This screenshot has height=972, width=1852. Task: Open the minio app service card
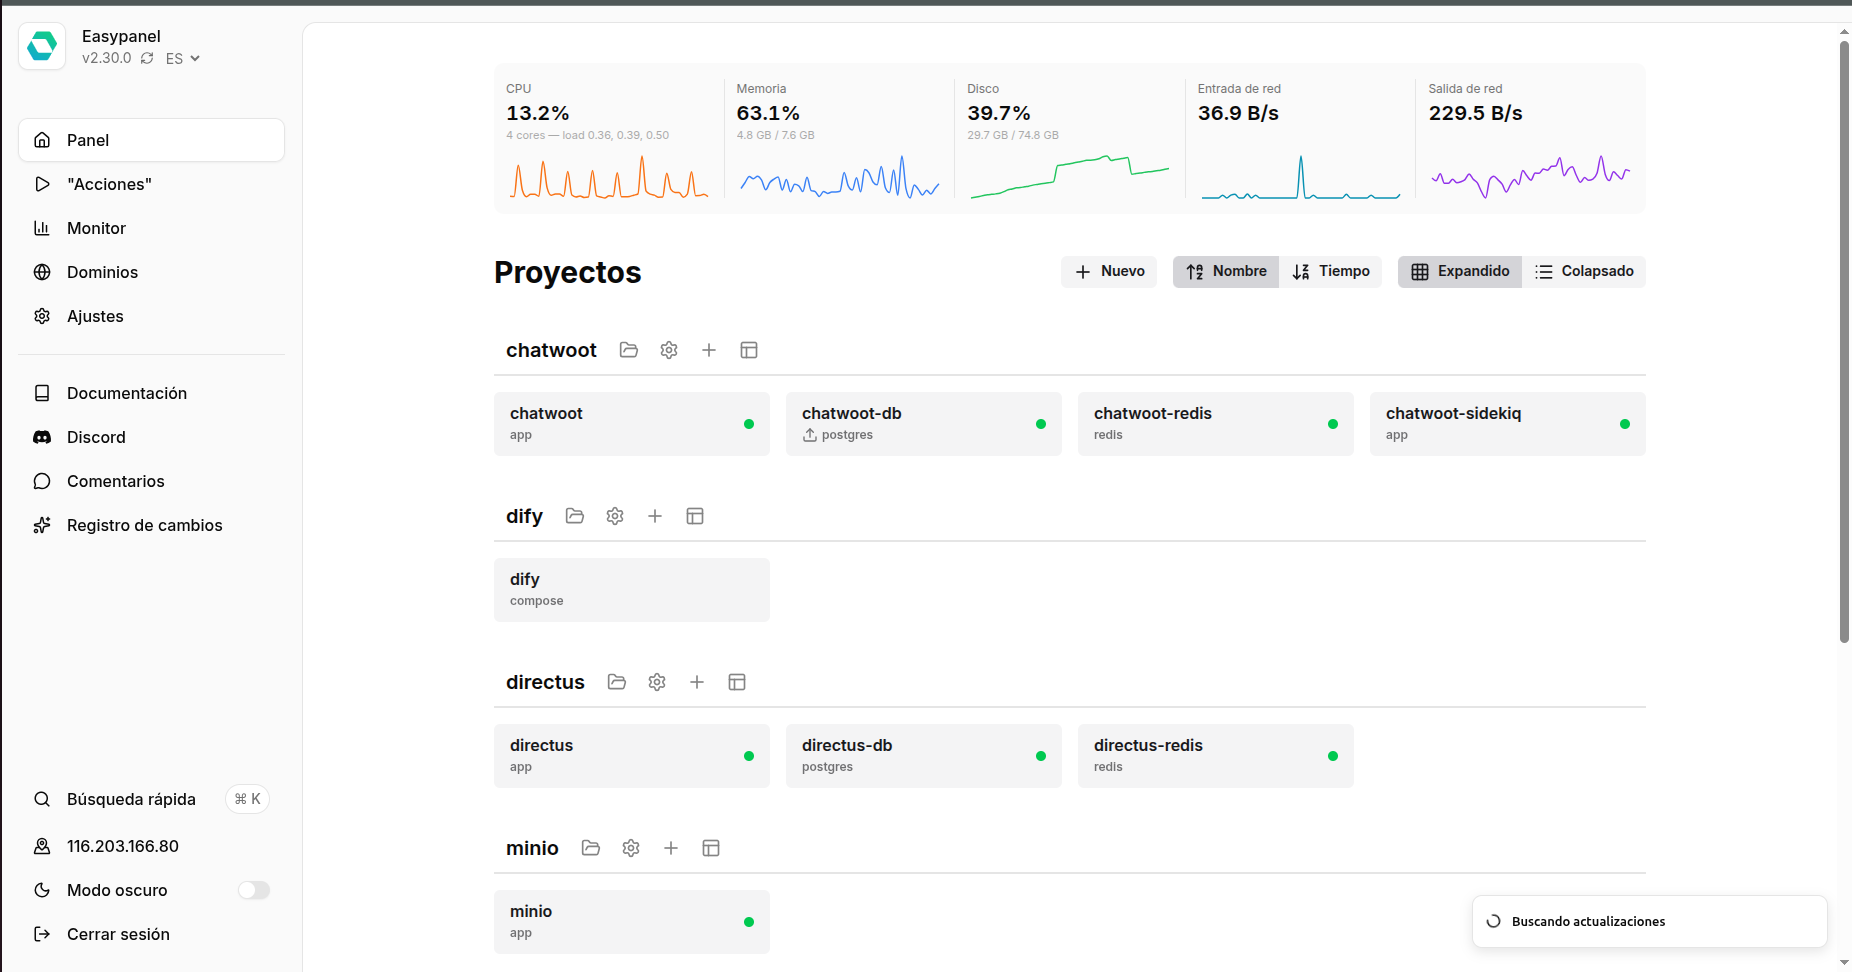(632, 922)
